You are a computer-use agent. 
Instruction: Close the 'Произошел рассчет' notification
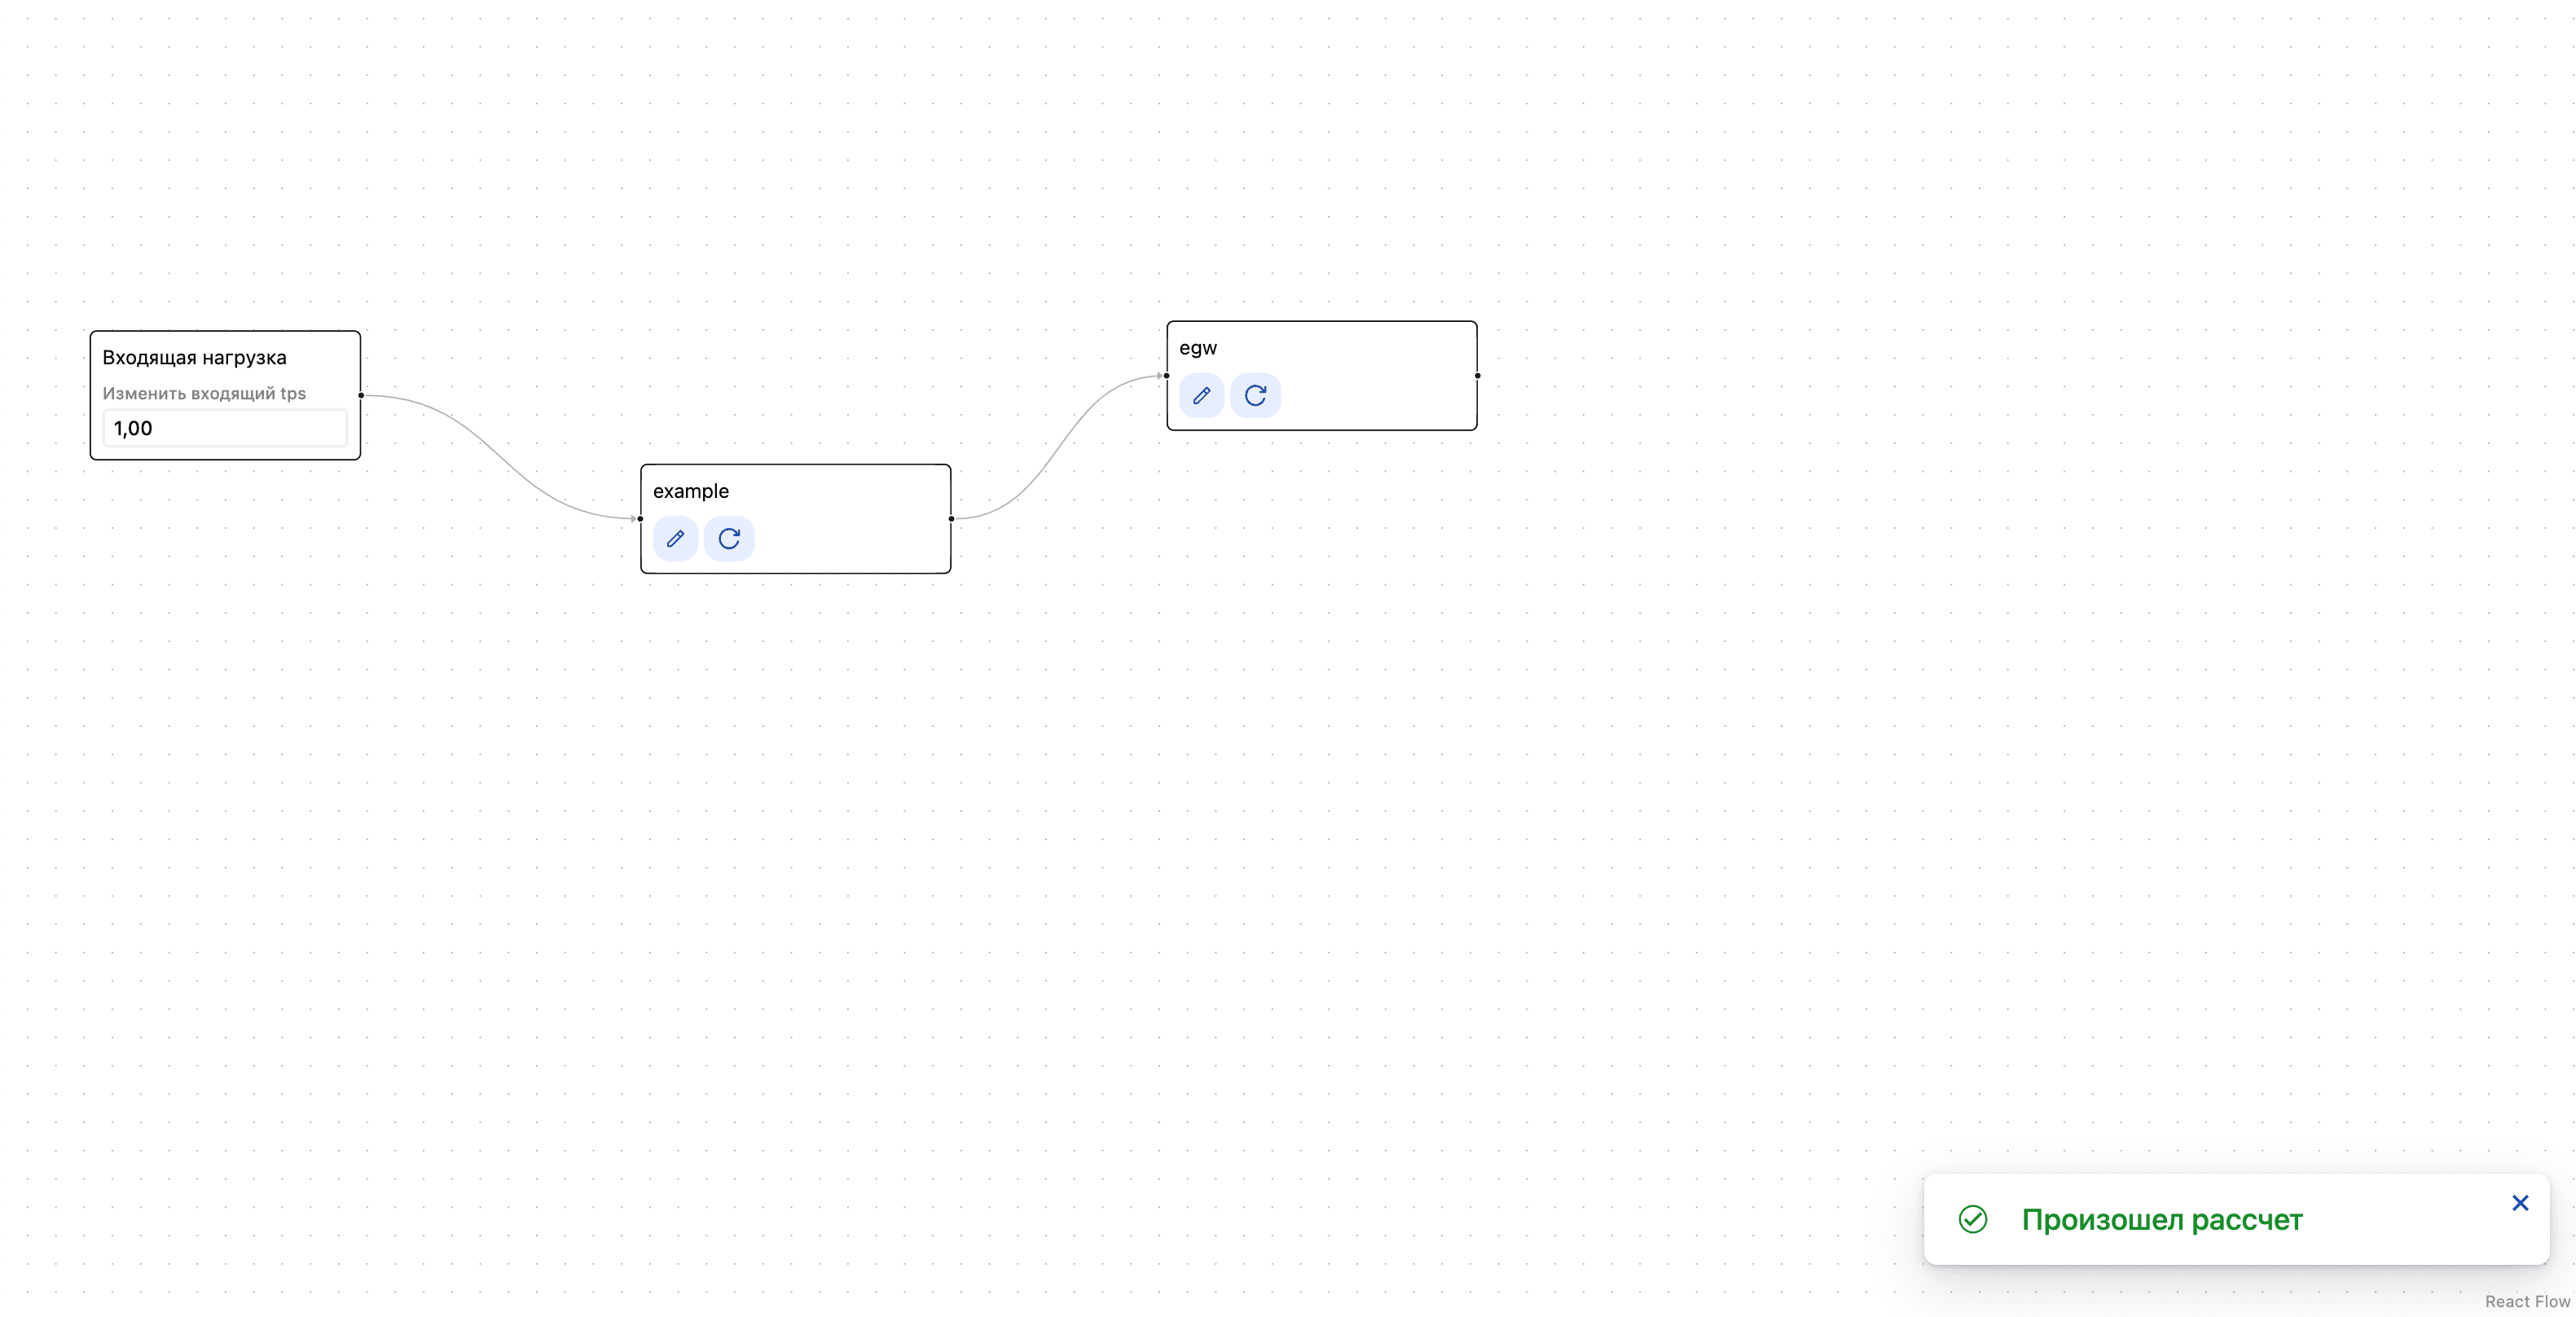pos(2520,1203)
